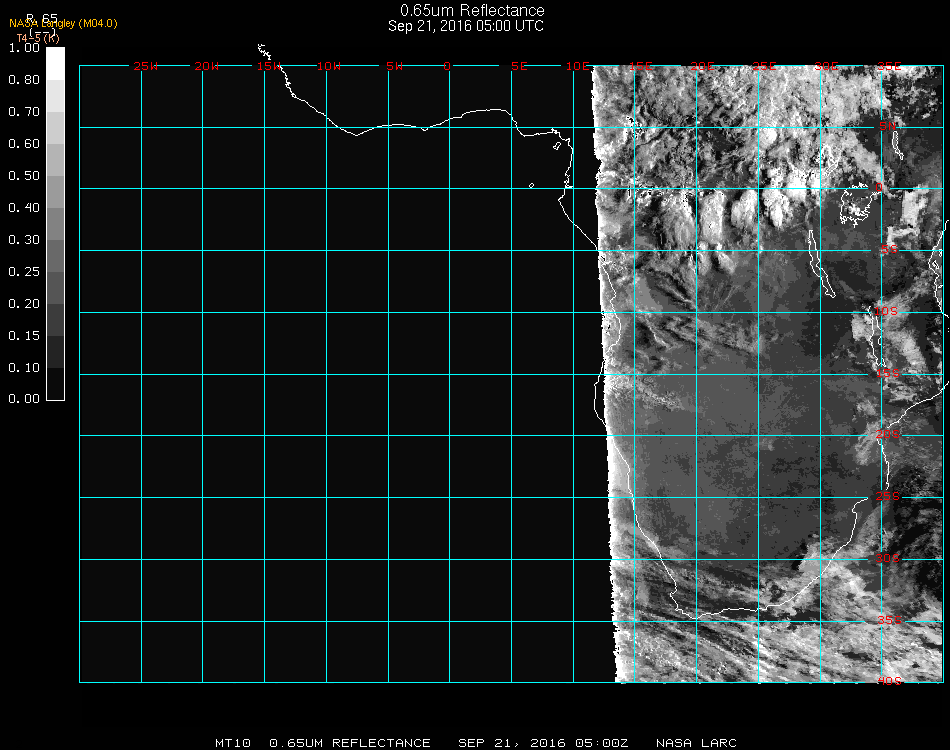This screenshot has width=950, height=750.
Task: Click the NASA Langley (M04.0) label
Action: coord(63,23)
